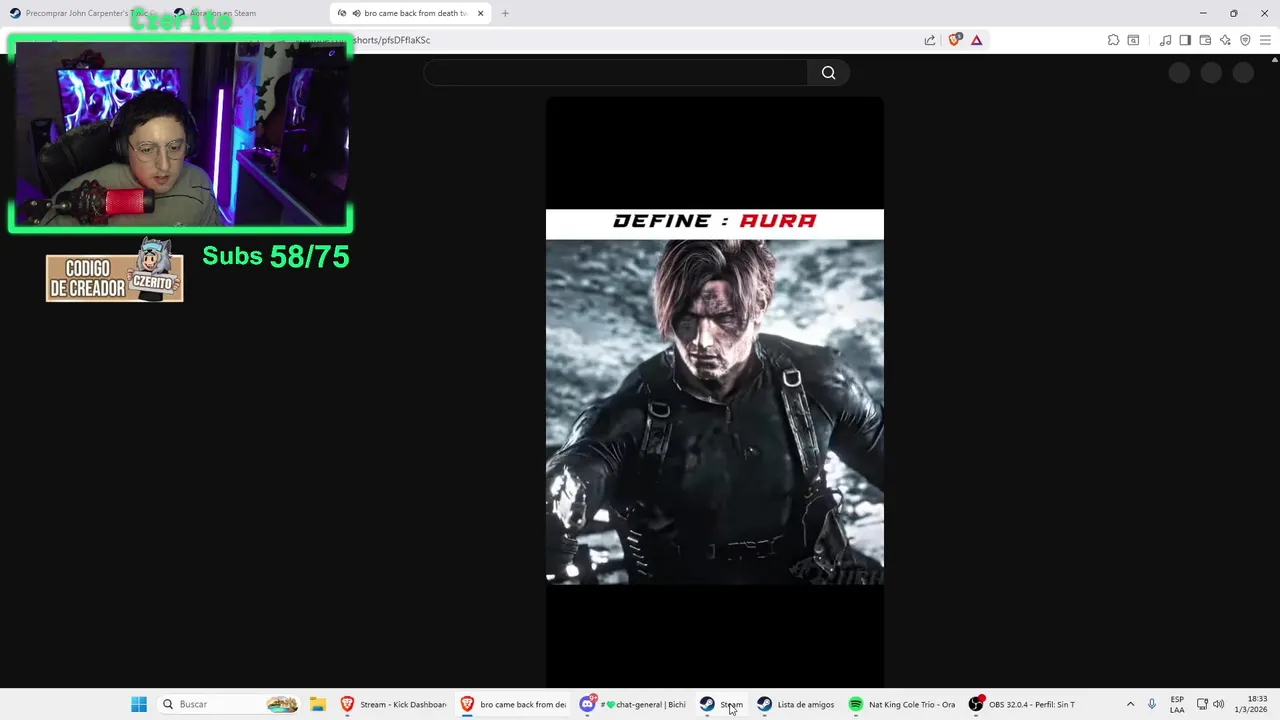Click the first circular YouTube header button
The height and width of the screenshot is (720, 1280).
coord(1179,73)
